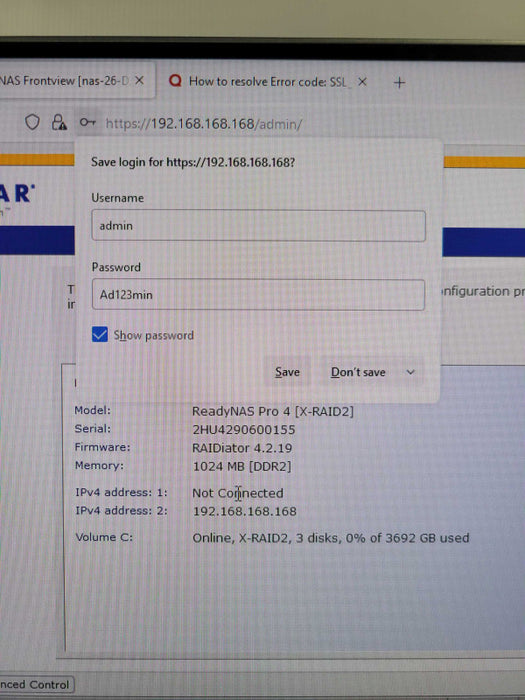This screenshot has height=700, width=525.
Task: Switch to How to resolve Error code tab
Action: [x=270, y=82]
